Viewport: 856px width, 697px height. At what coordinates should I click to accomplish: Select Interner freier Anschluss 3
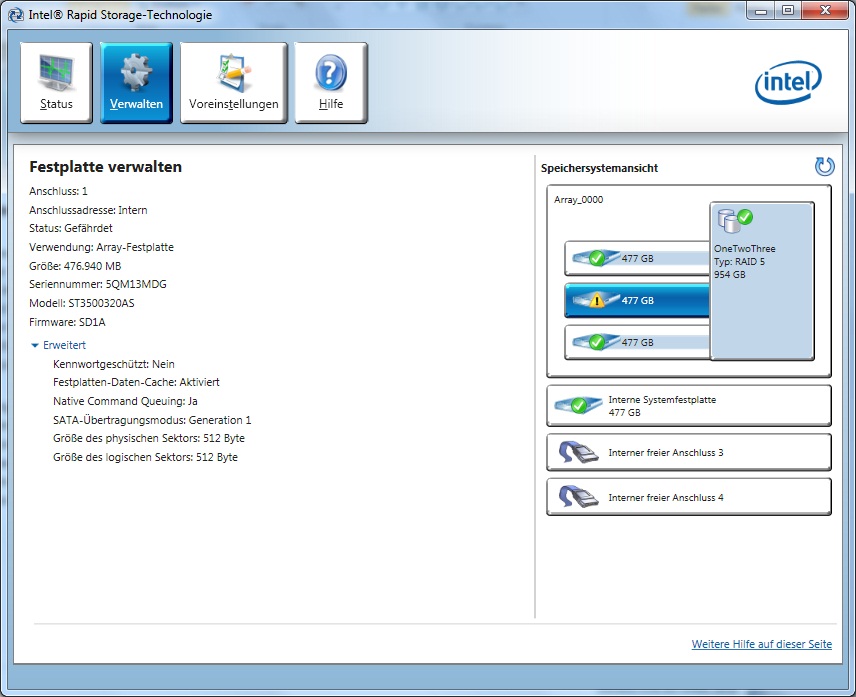click(x=689, y=452)
